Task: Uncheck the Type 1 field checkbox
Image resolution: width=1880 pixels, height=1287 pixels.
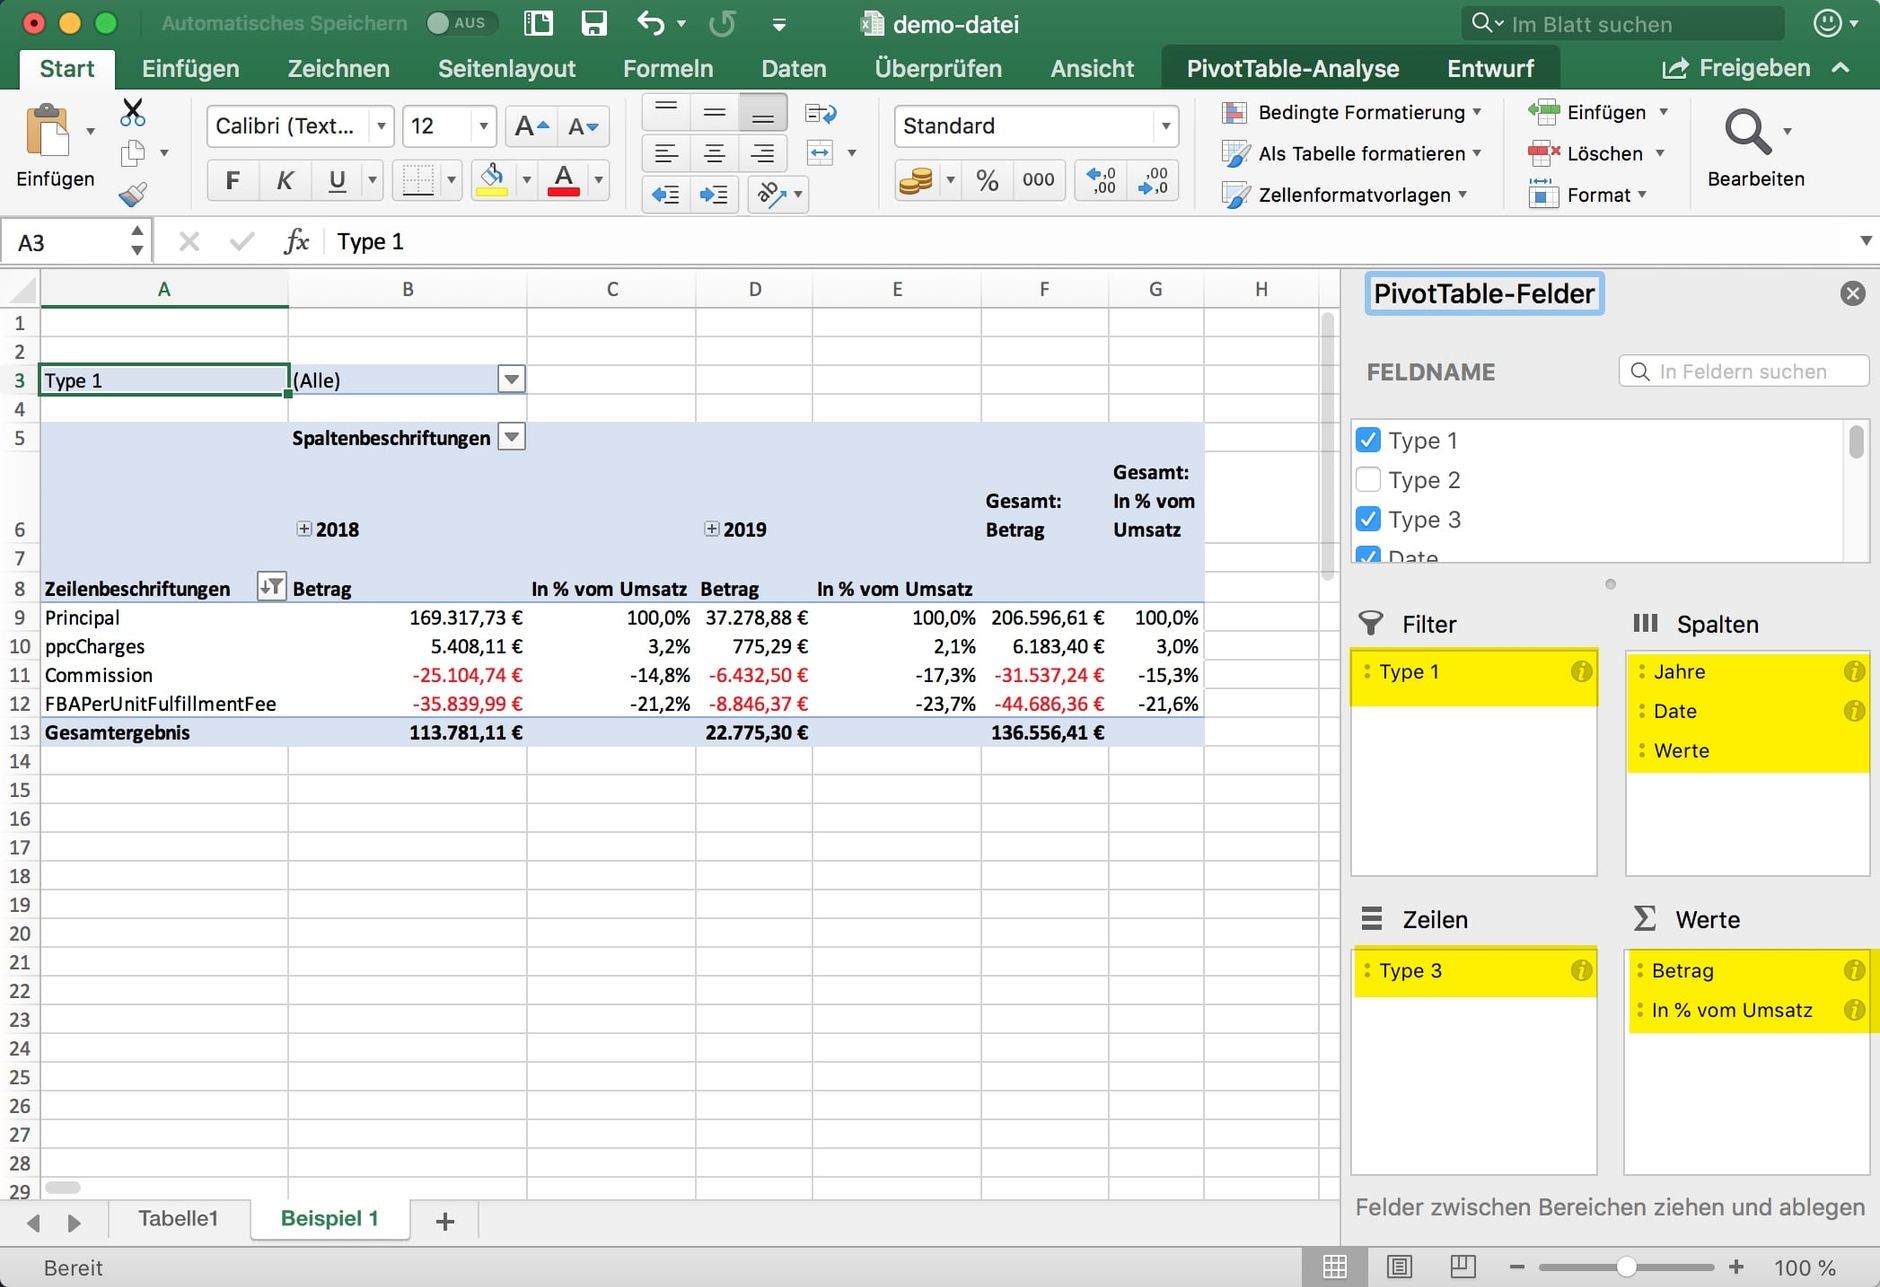Action: (x=1368, y=440)
